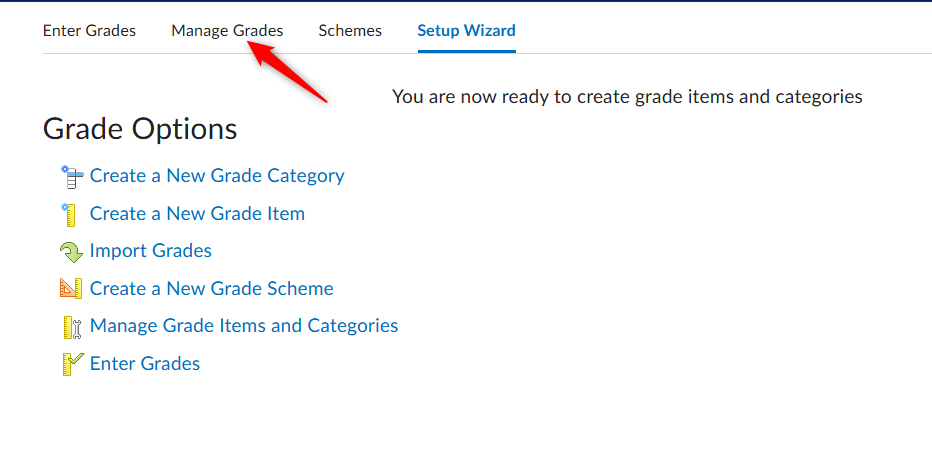
Task: Click the ruler with checkmark Enter Grades icon
Action: click(72, 364)
